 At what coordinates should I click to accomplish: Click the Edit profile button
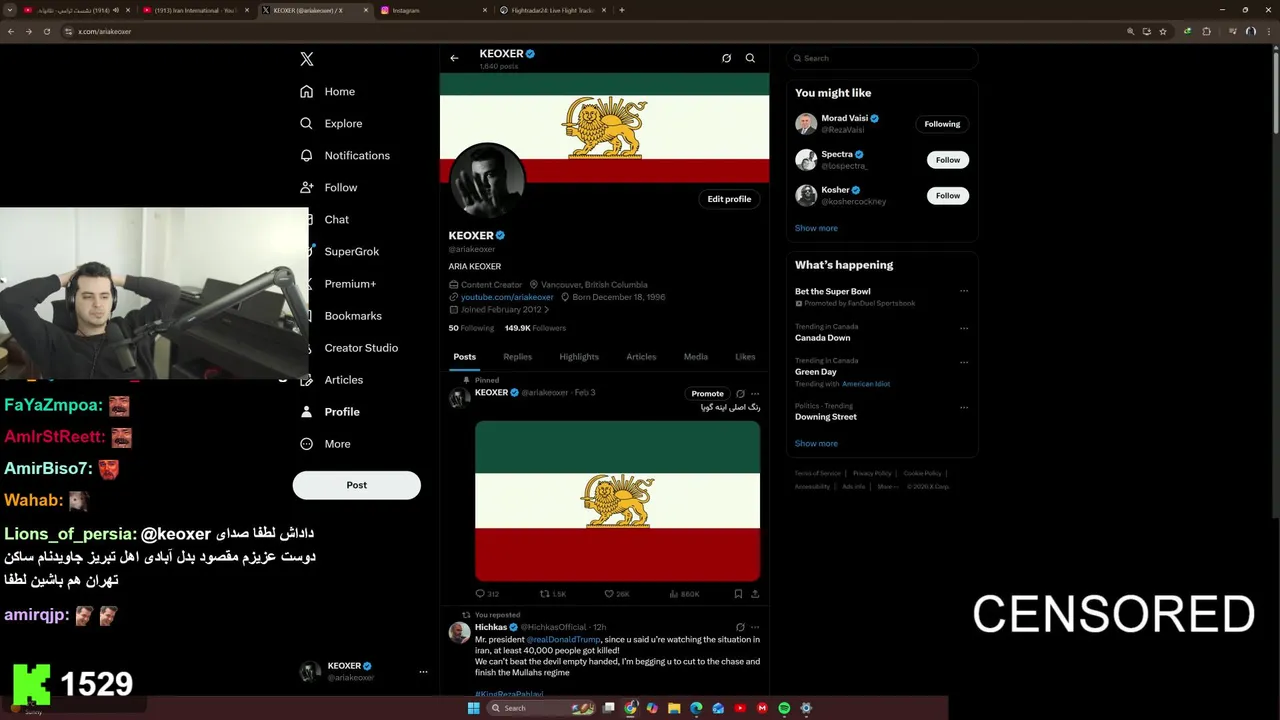click(x=729, y=199)
